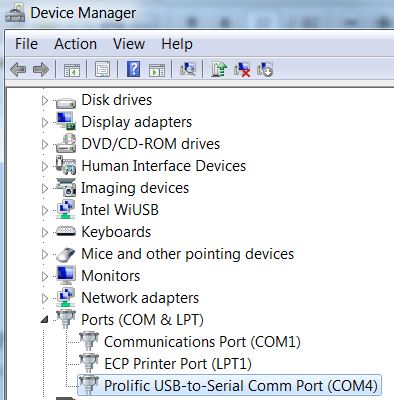This screenshot has width=394, height=400.
Task: Click the Back arrow toolbar button
Action: [18, 69]
